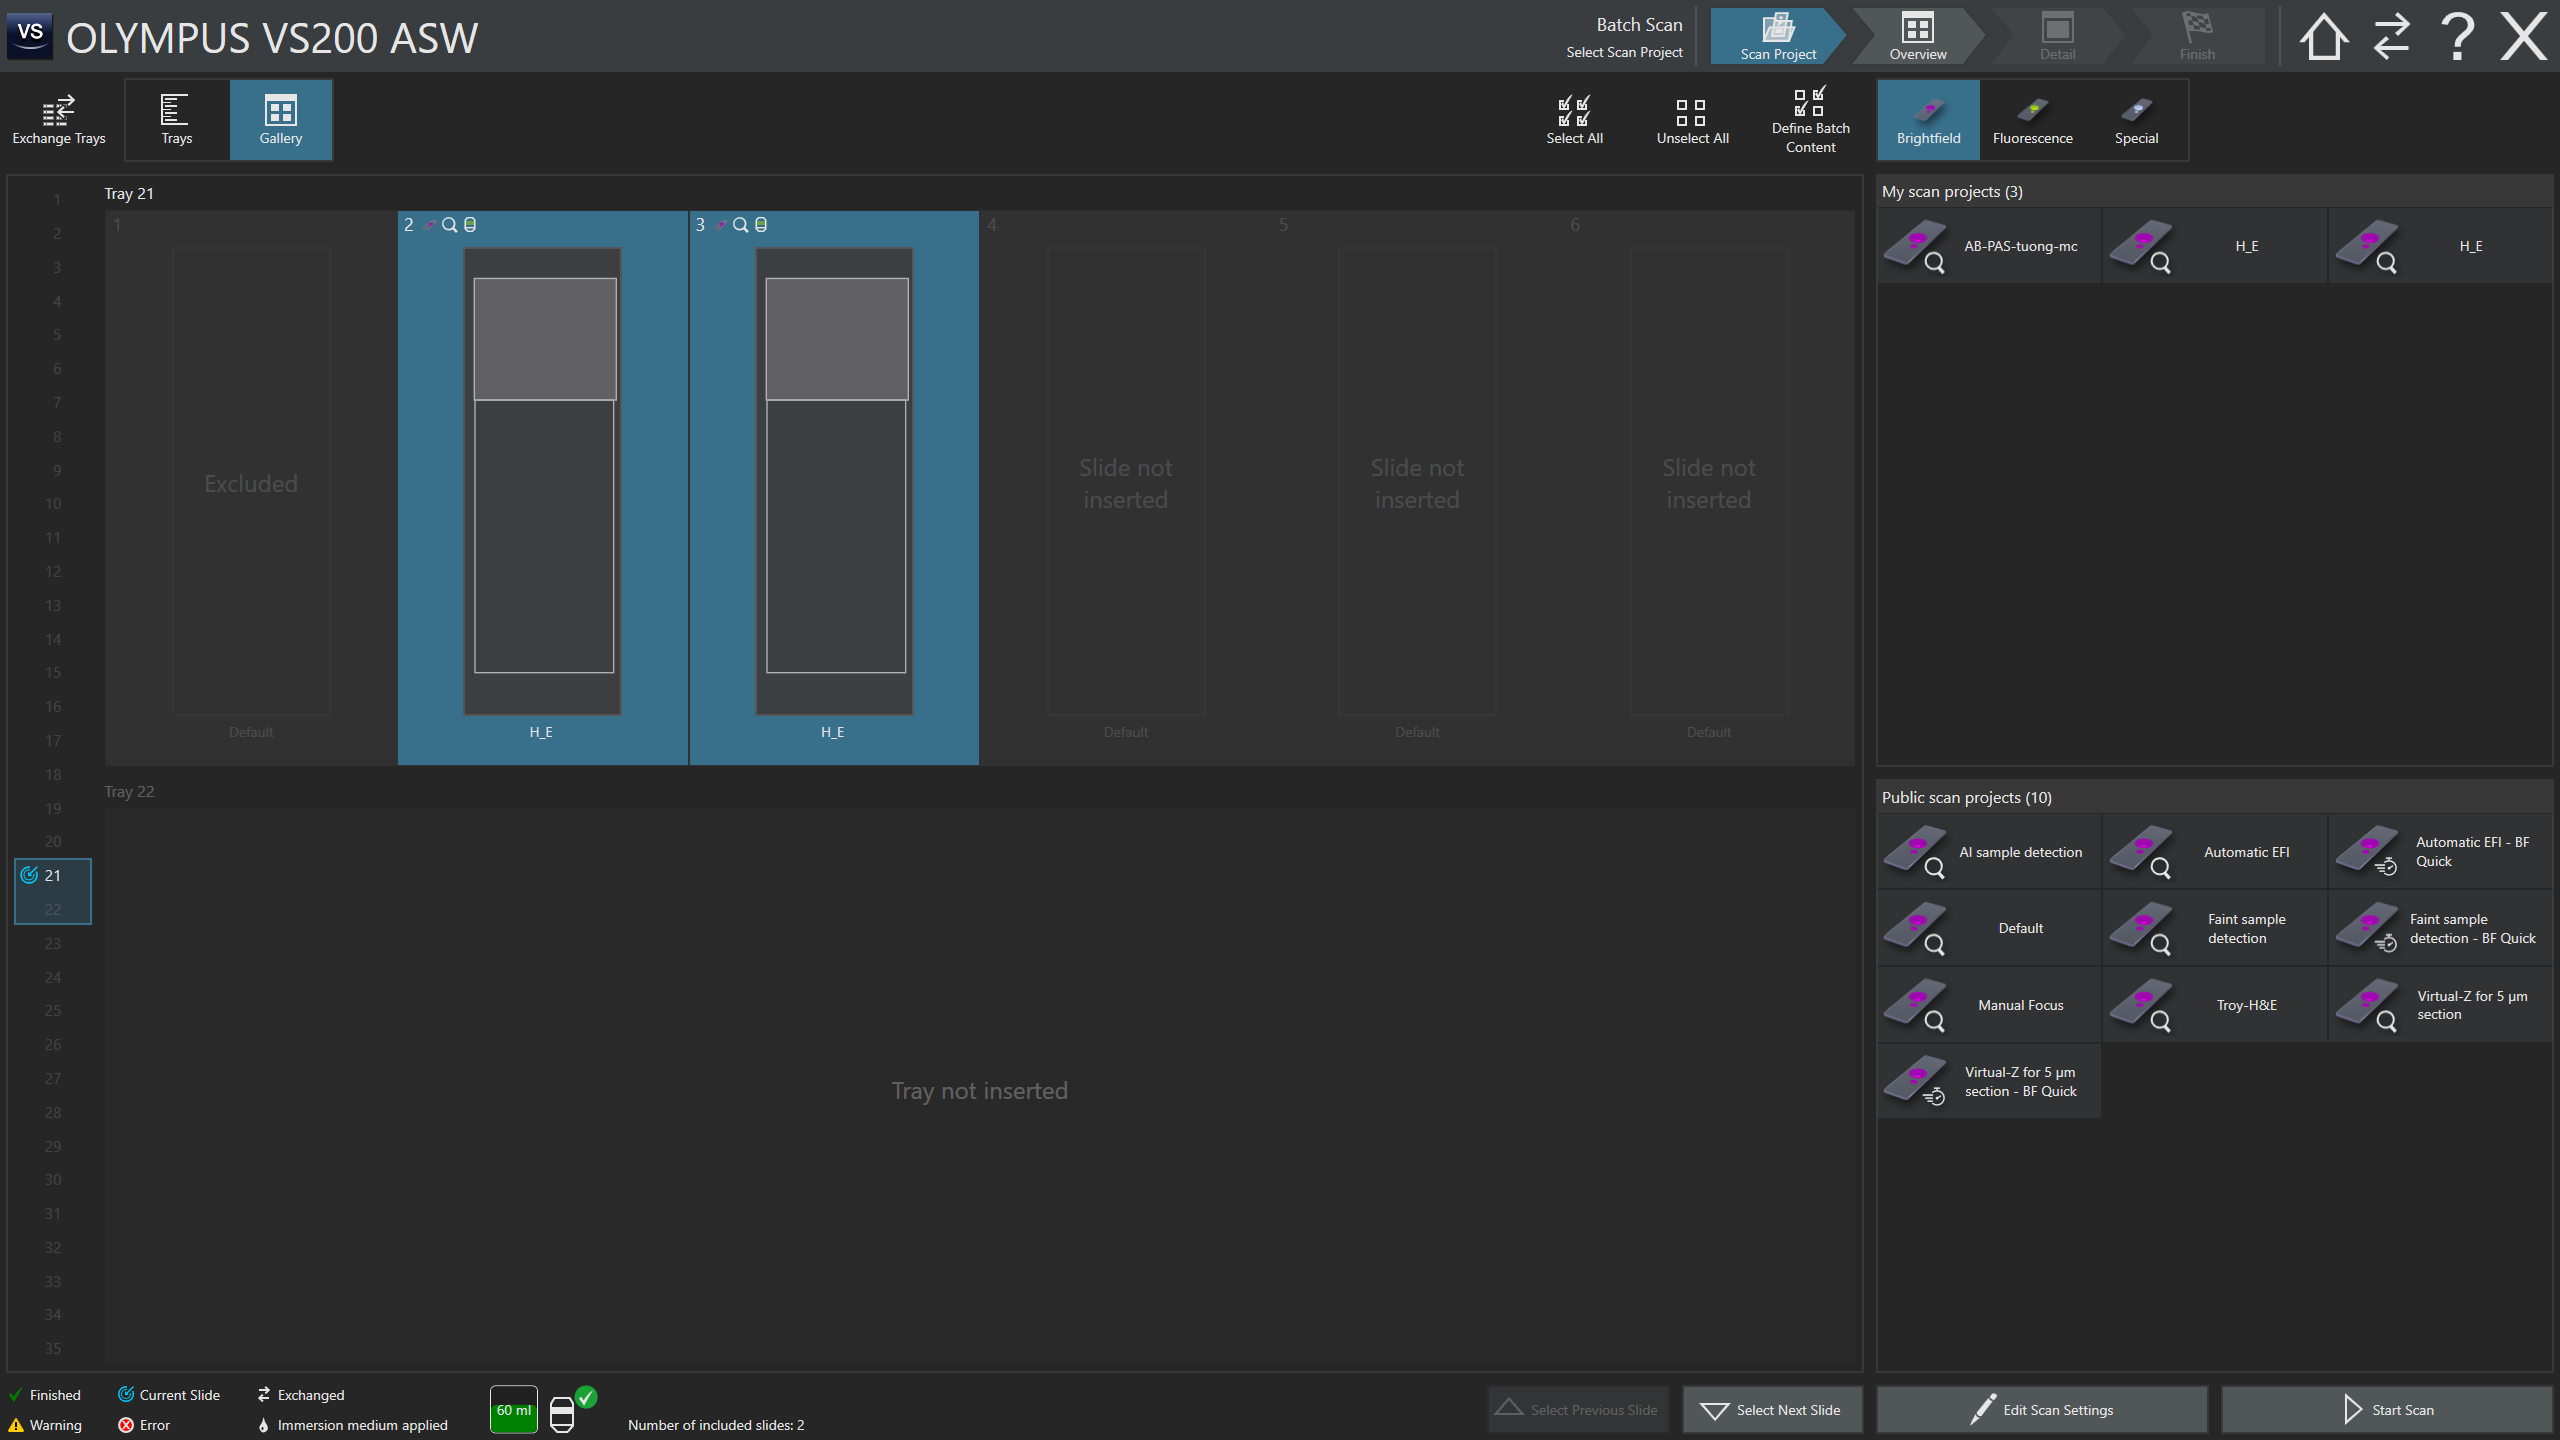Image resolution: width=2560 pixels, height=1440 pixels.
Task: Click Edit Scan Settings button
Action: click(x=2041, y=1410)
